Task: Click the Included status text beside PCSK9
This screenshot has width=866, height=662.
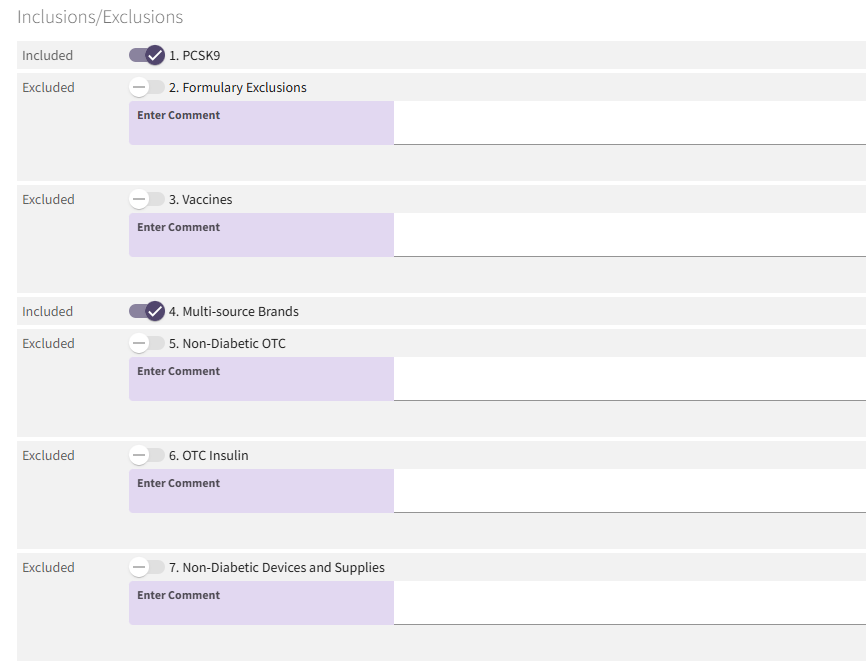Action: point(48,56)
